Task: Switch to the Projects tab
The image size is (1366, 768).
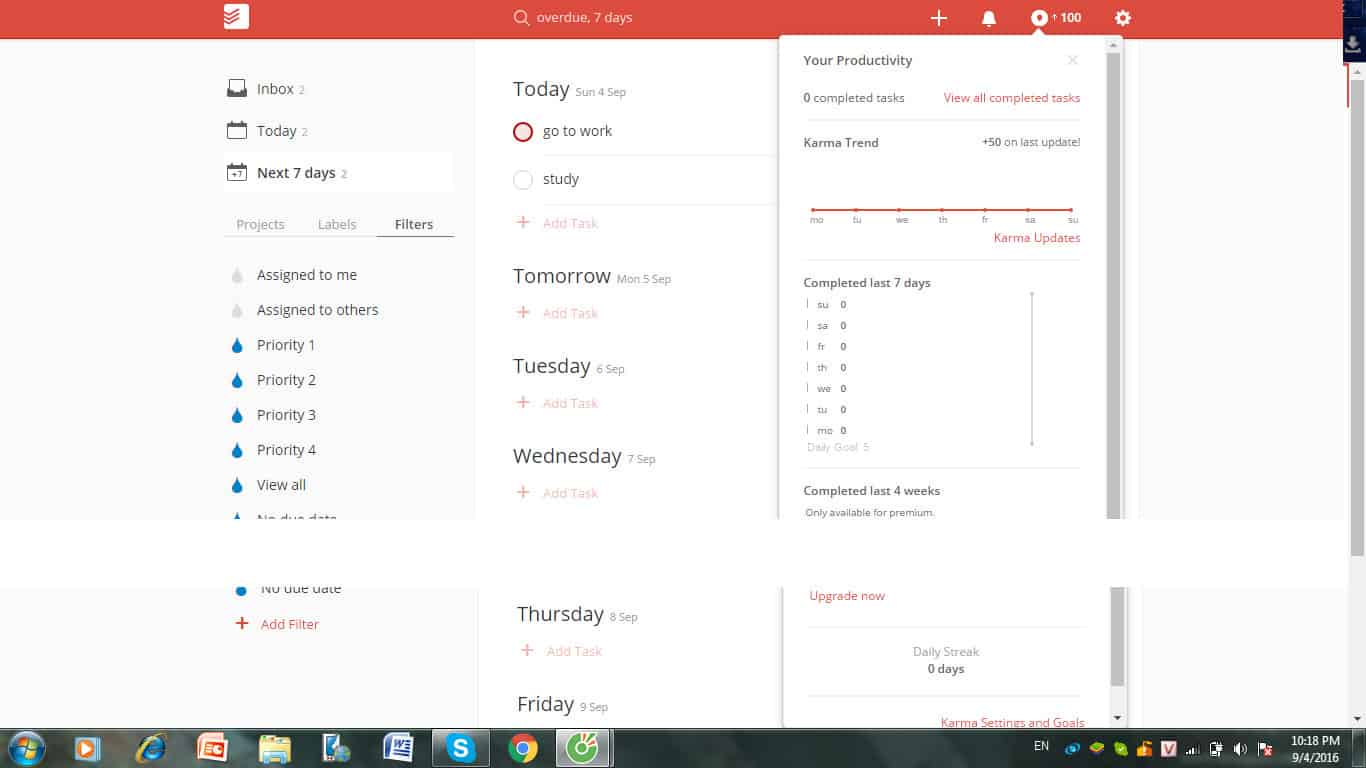Action: [x=260, y=224]
